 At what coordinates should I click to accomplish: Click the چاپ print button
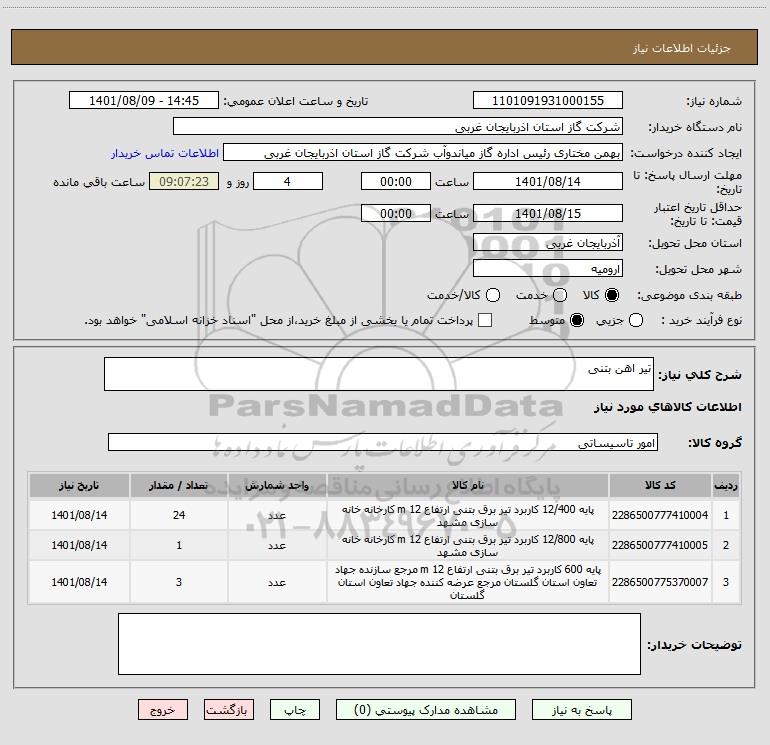(x=295, y=710)
